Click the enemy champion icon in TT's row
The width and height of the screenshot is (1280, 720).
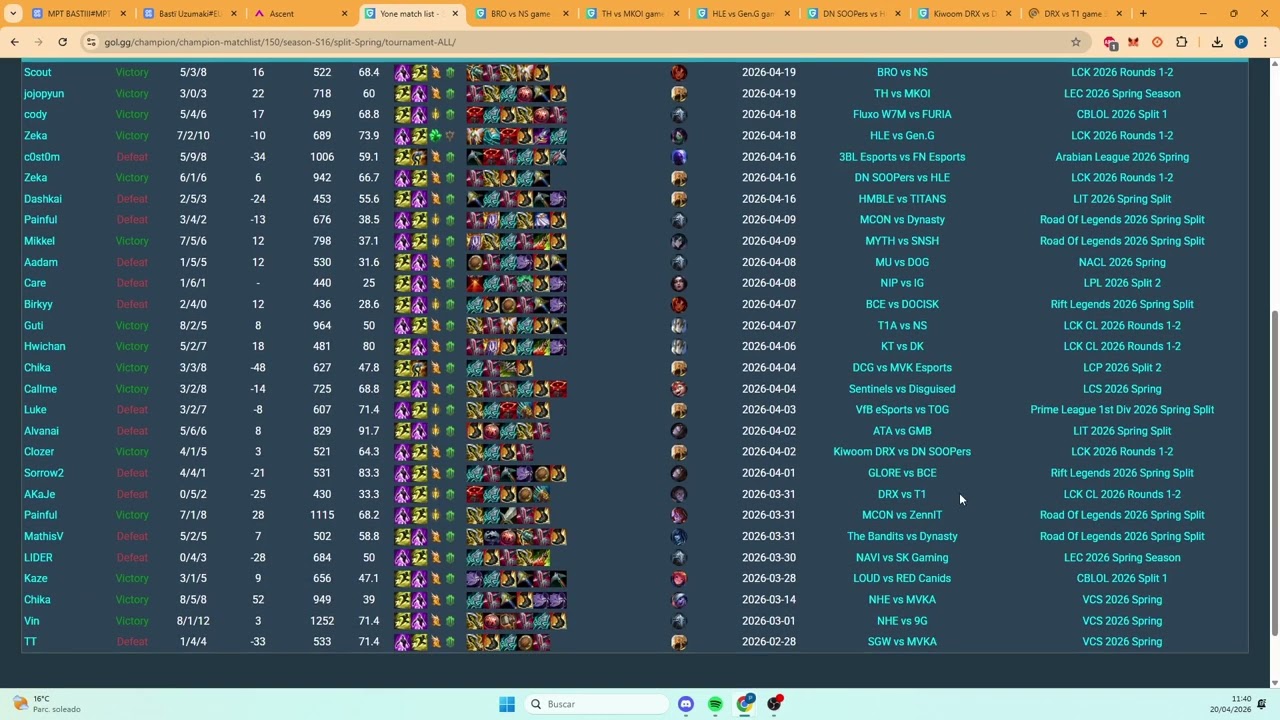[679, 642]
